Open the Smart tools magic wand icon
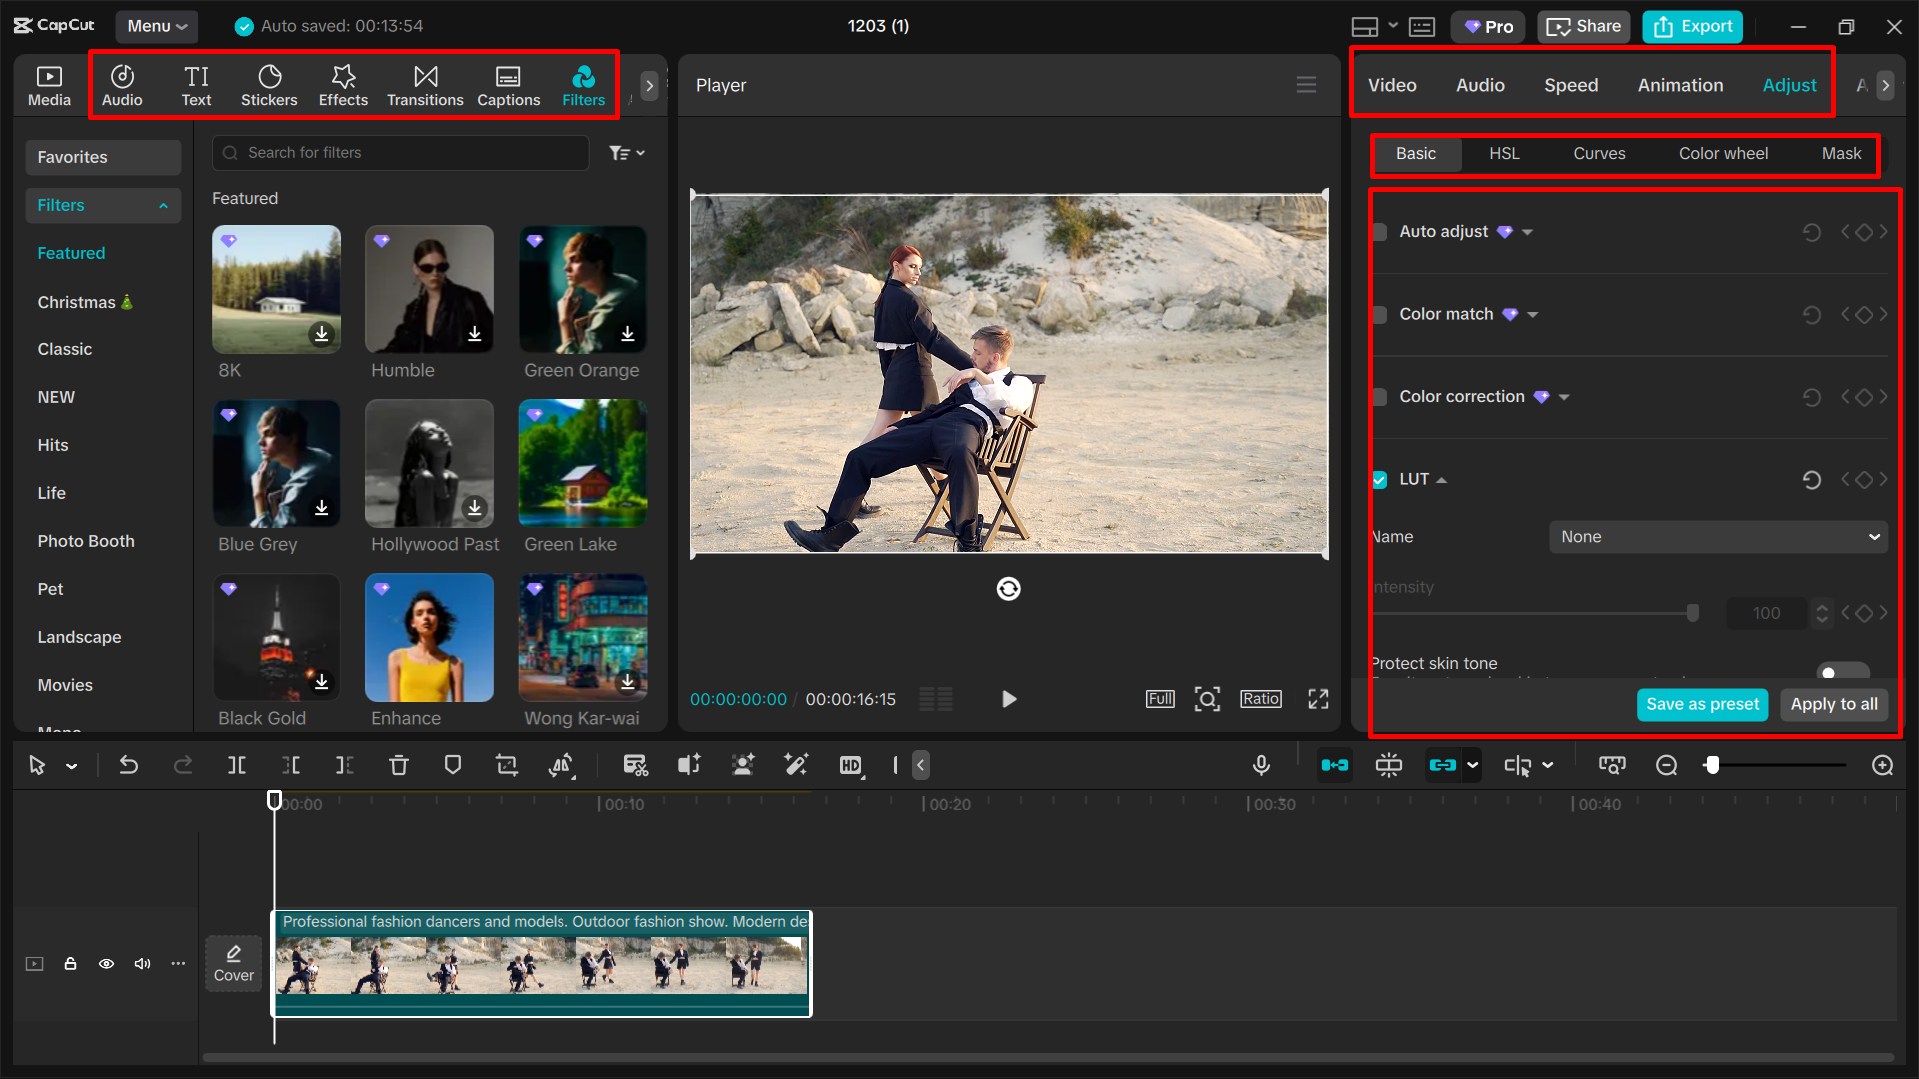The height and width of the screenshot is (1079, 1919). point(796,765)
